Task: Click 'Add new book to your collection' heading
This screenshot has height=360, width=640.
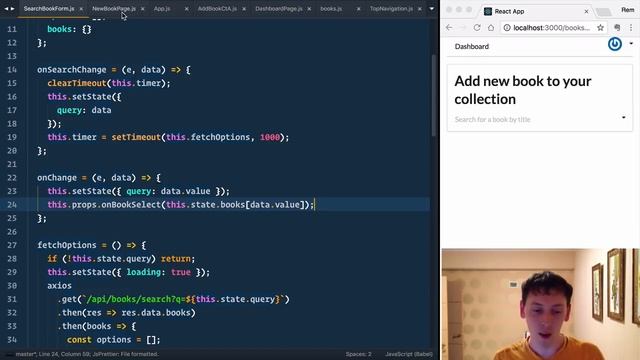Action: point(522,90)
